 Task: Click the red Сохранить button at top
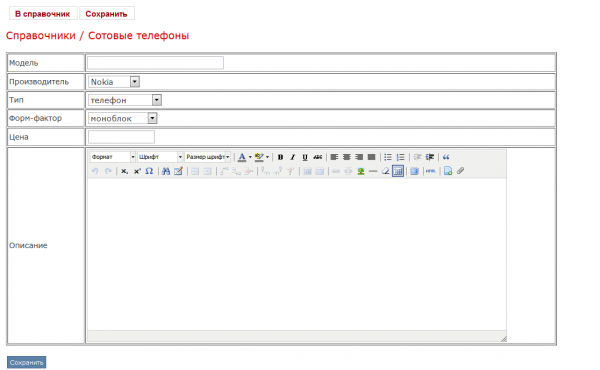pos(106,14)
